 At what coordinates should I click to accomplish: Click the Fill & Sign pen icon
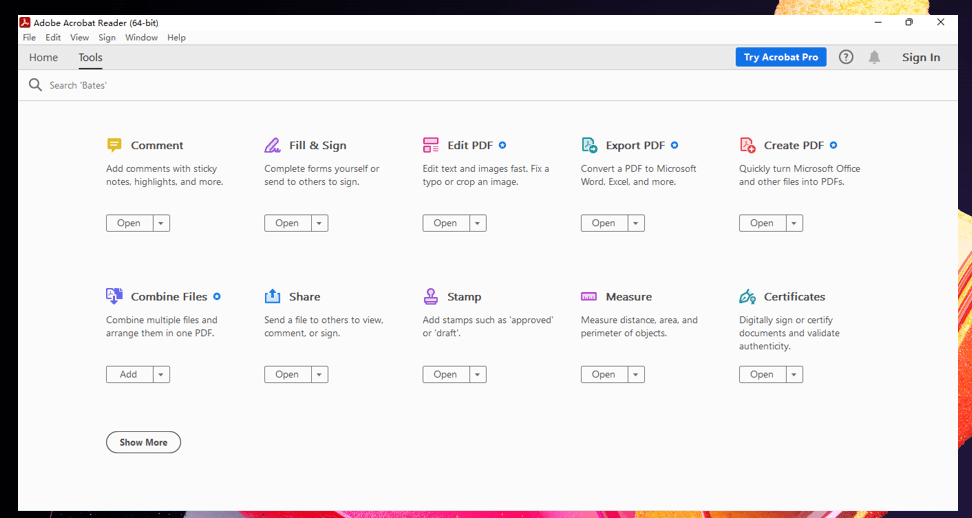[x=272, y=145]
